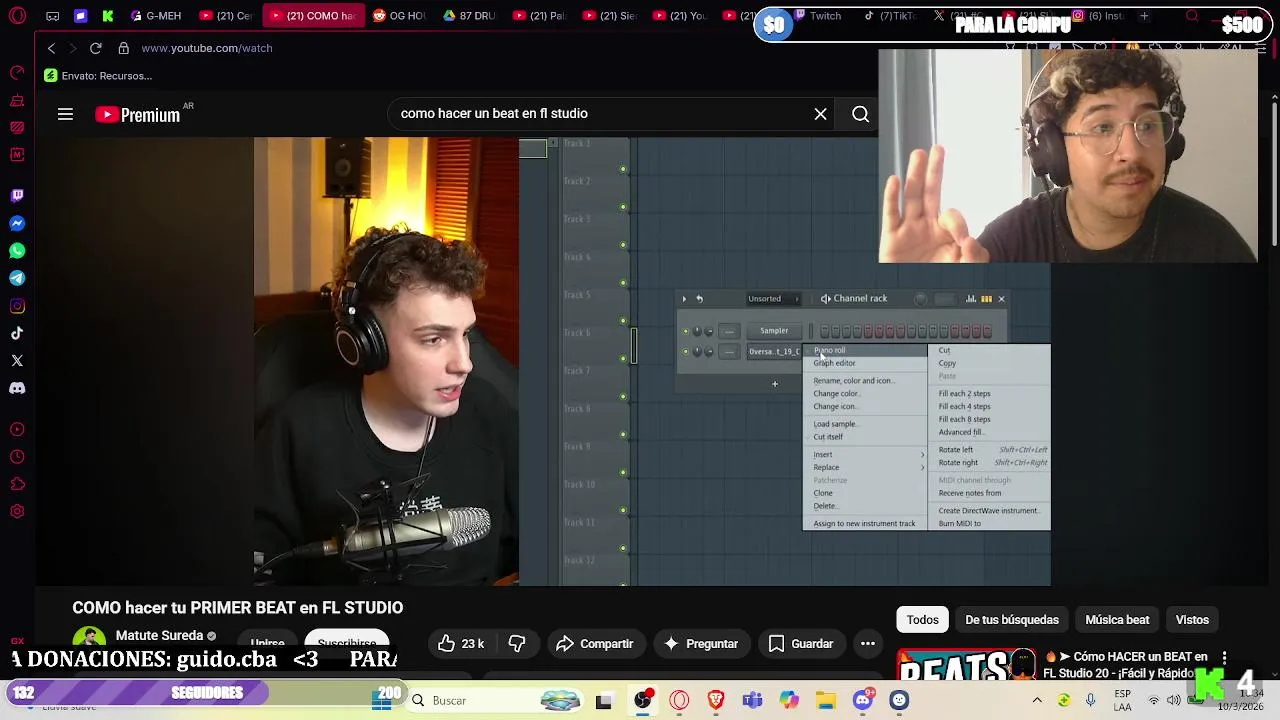Toggle the Track 10 mute dot
This screenshot has width=1280, height=720.
click(x=623, y=510)
